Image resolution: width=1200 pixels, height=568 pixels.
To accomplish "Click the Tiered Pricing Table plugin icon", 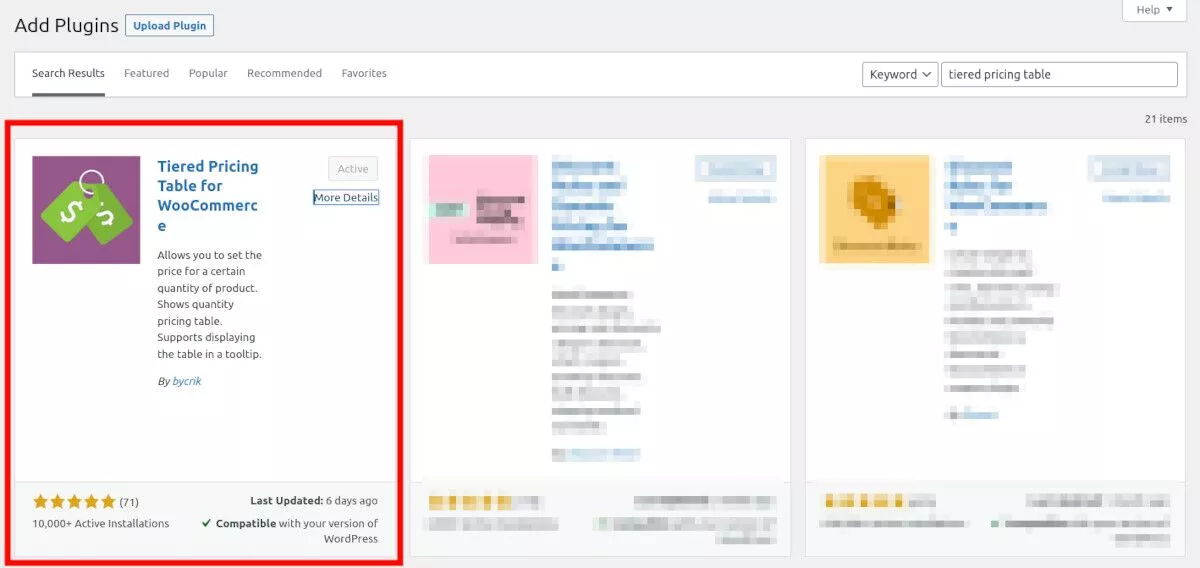I will (x=86, y=210).
